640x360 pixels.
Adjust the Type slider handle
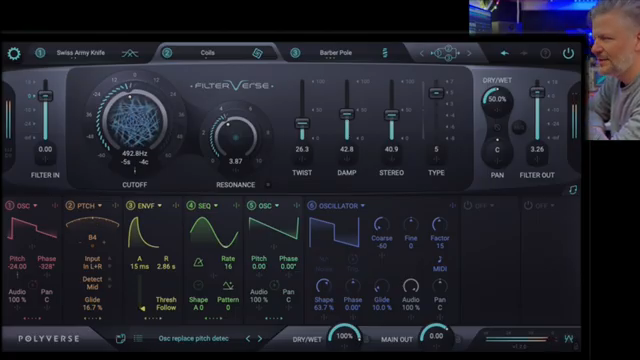436,93
